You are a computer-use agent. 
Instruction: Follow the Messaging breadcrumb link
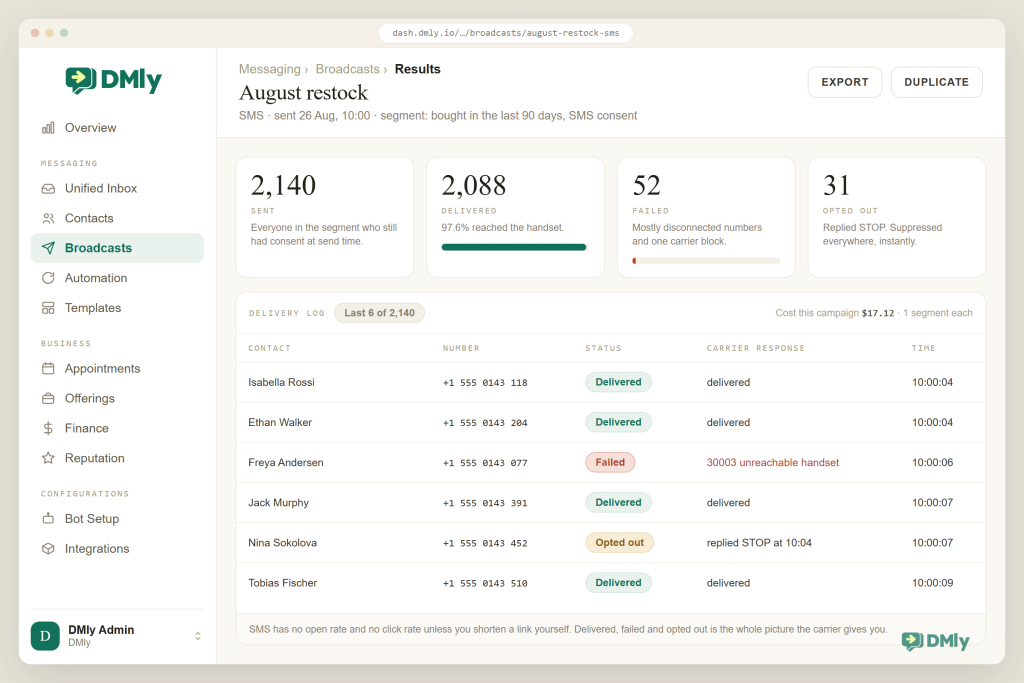coord(270,69)
